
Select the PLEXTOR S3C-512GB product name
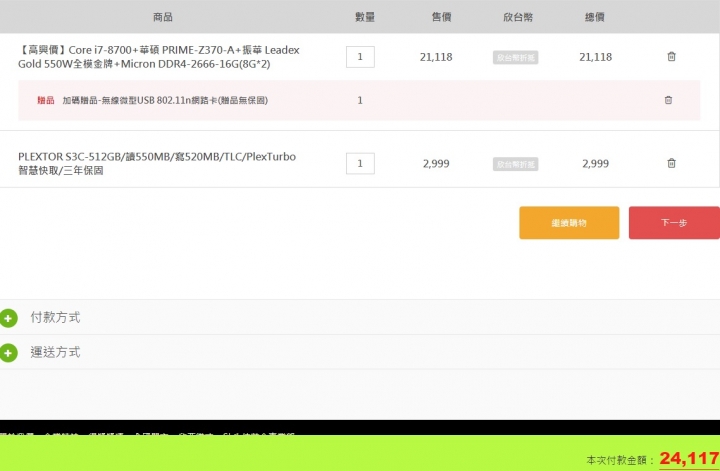coord(157,163)
